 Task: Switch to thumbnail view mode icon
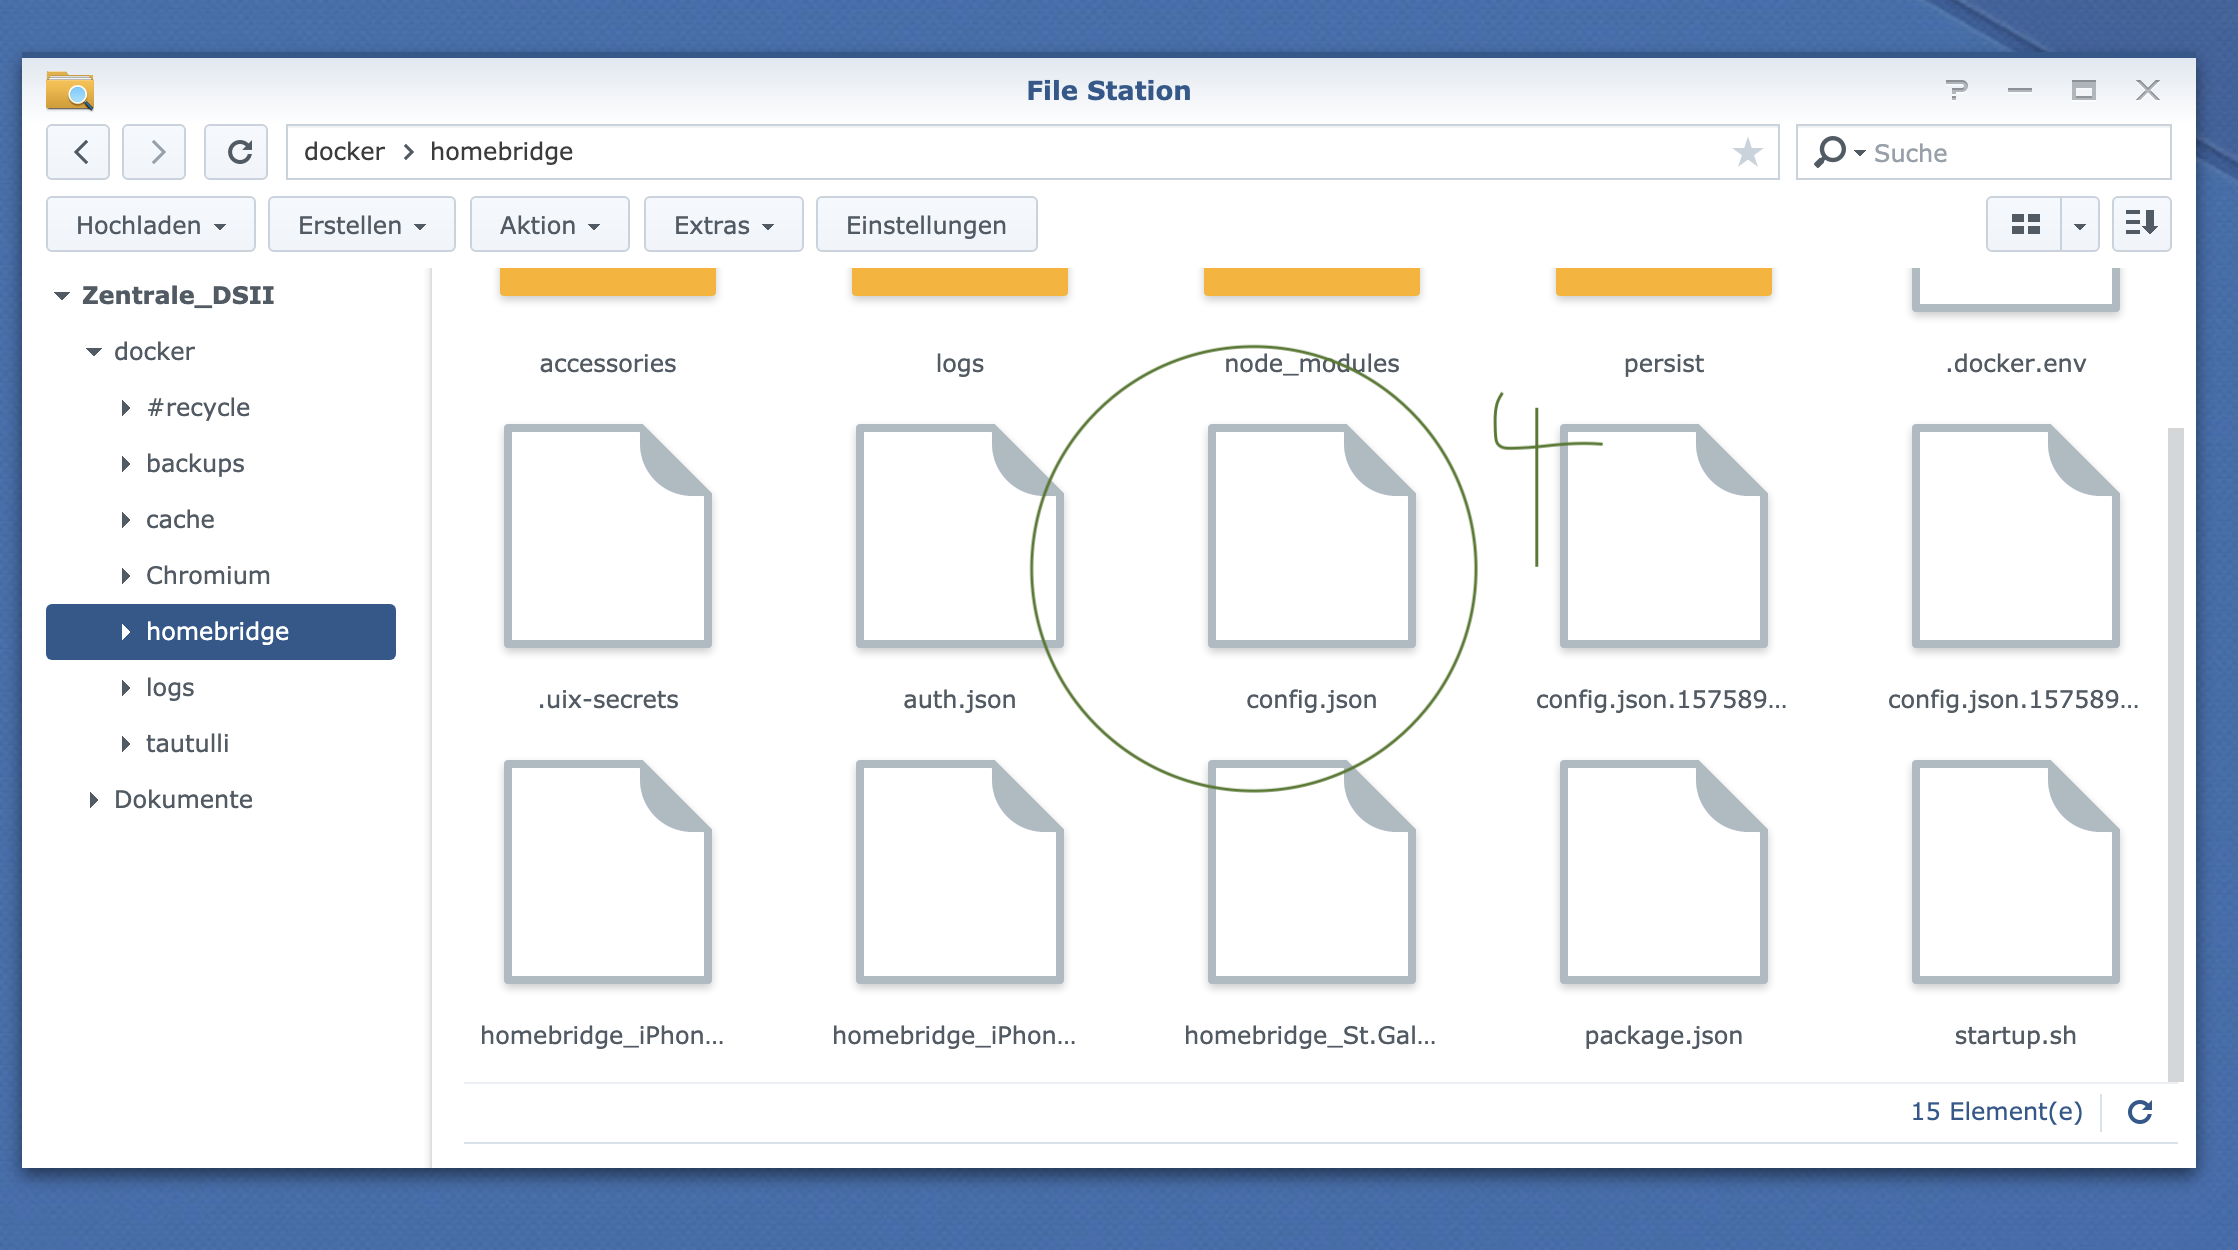(2024, 224)
